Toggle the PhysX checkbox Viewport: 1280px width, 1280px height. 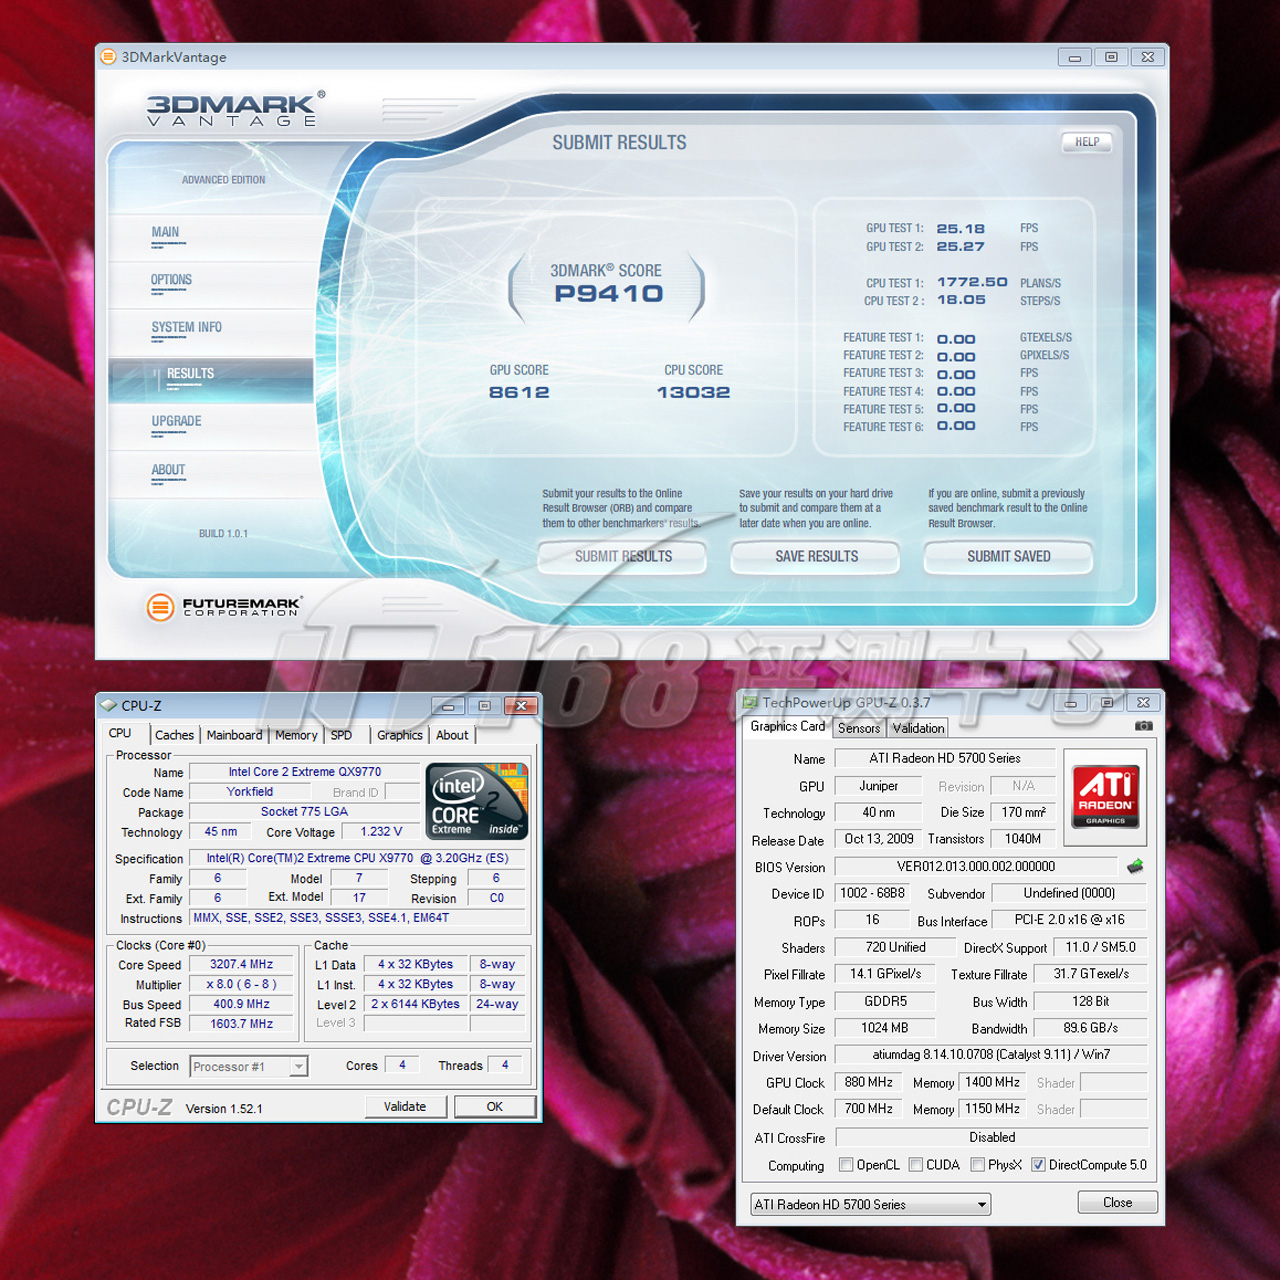tap(977, 1164)
